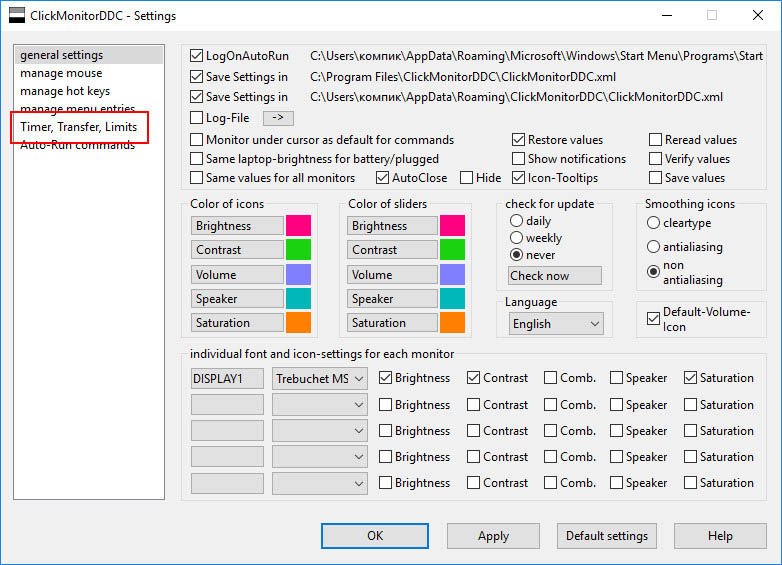
Task: Enable Comb. for DISPLAY1
Action: [551, 377]
